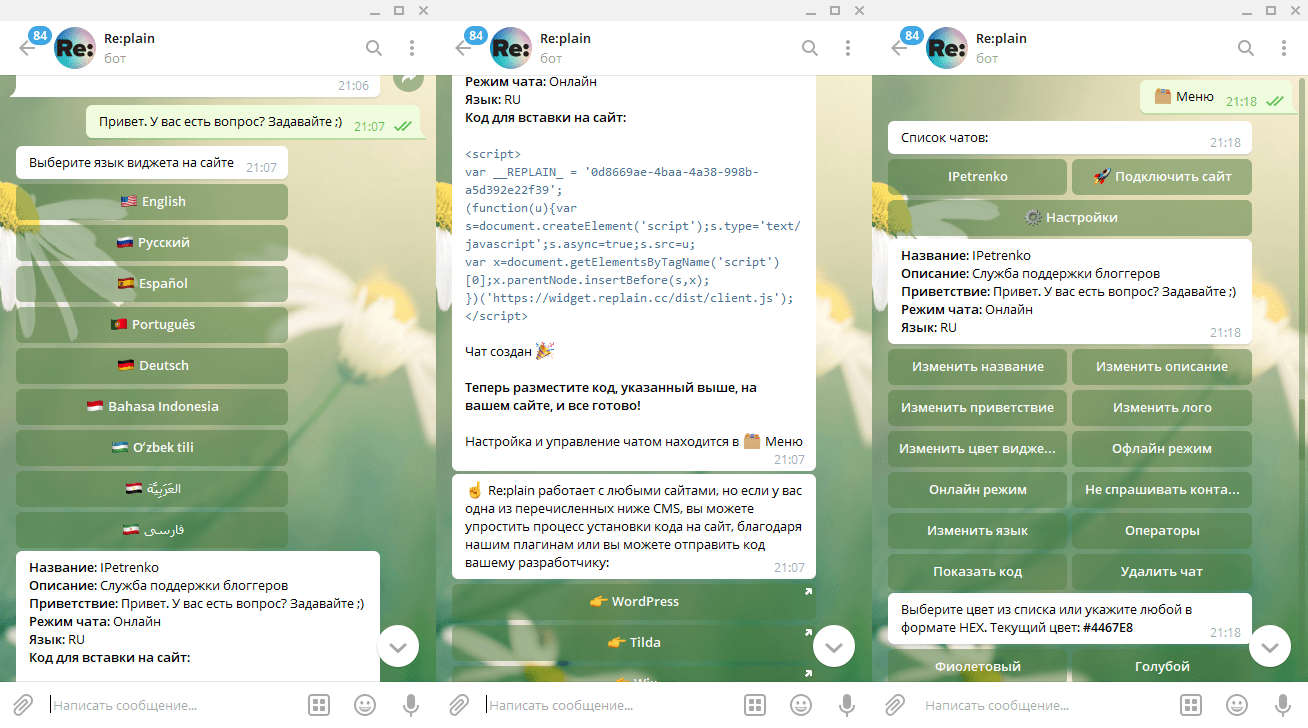Open the three-dot menu in the embed-code window

848,48
